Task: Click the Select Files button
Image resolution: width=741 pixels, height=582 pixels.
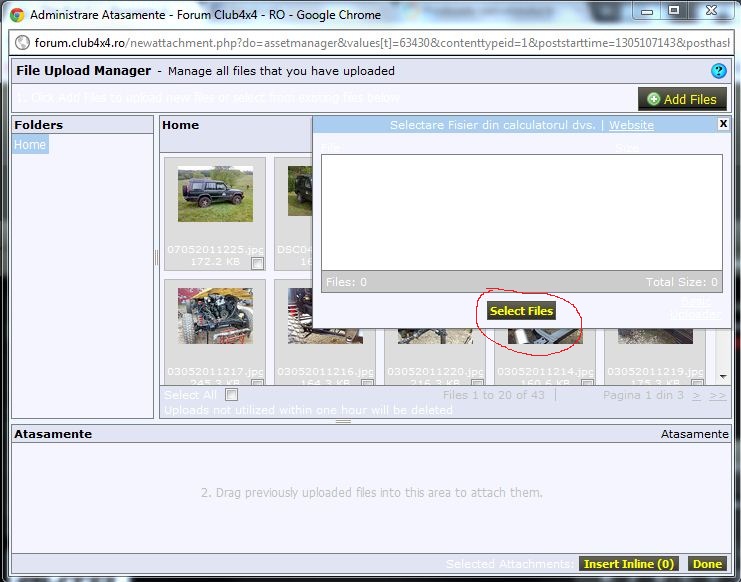Action: tap(521, 311)
